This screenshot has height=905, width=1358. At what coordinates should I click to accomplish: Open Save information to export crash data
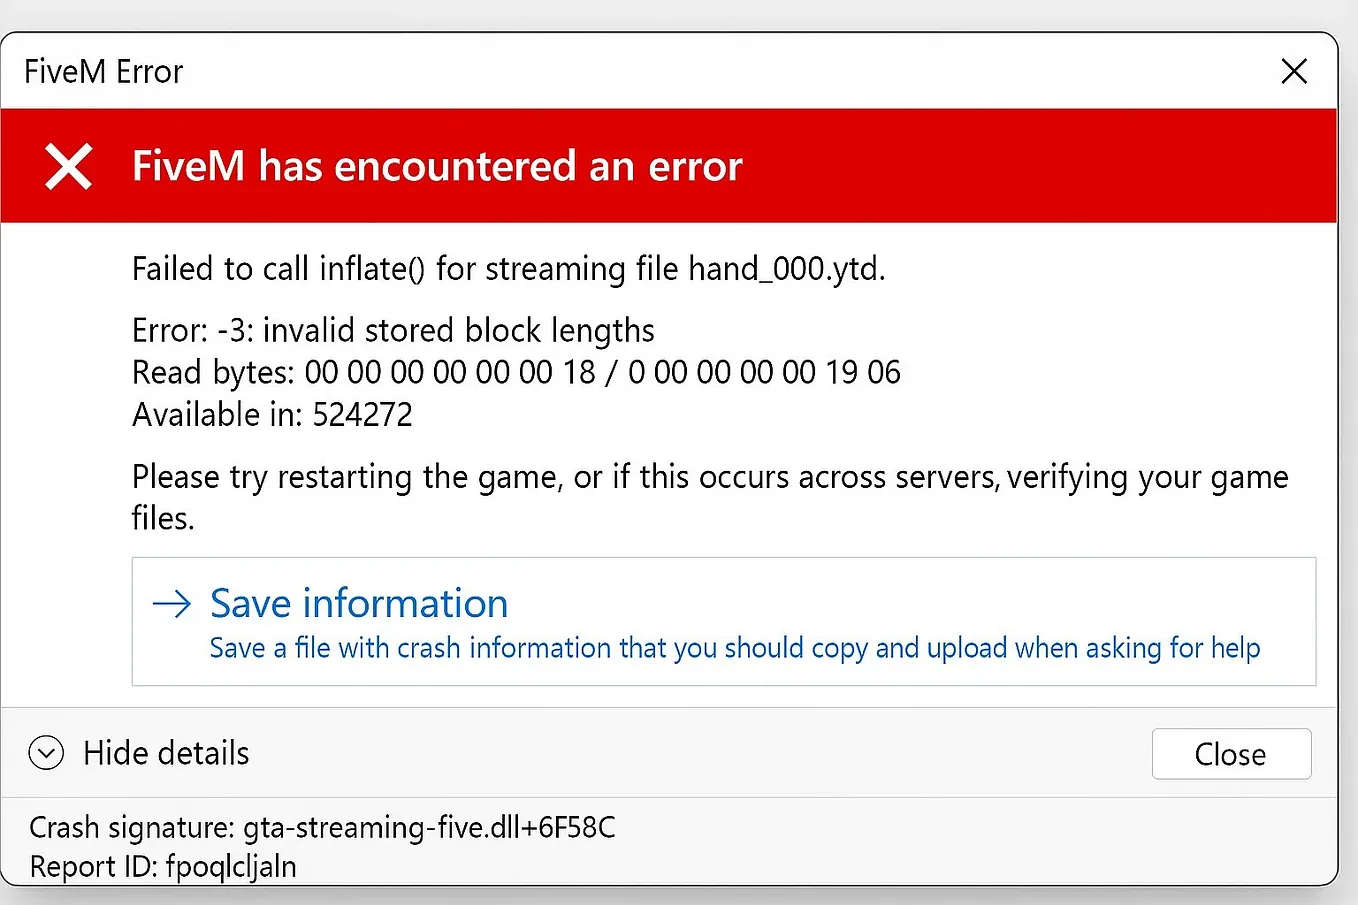tap(358, 603)
